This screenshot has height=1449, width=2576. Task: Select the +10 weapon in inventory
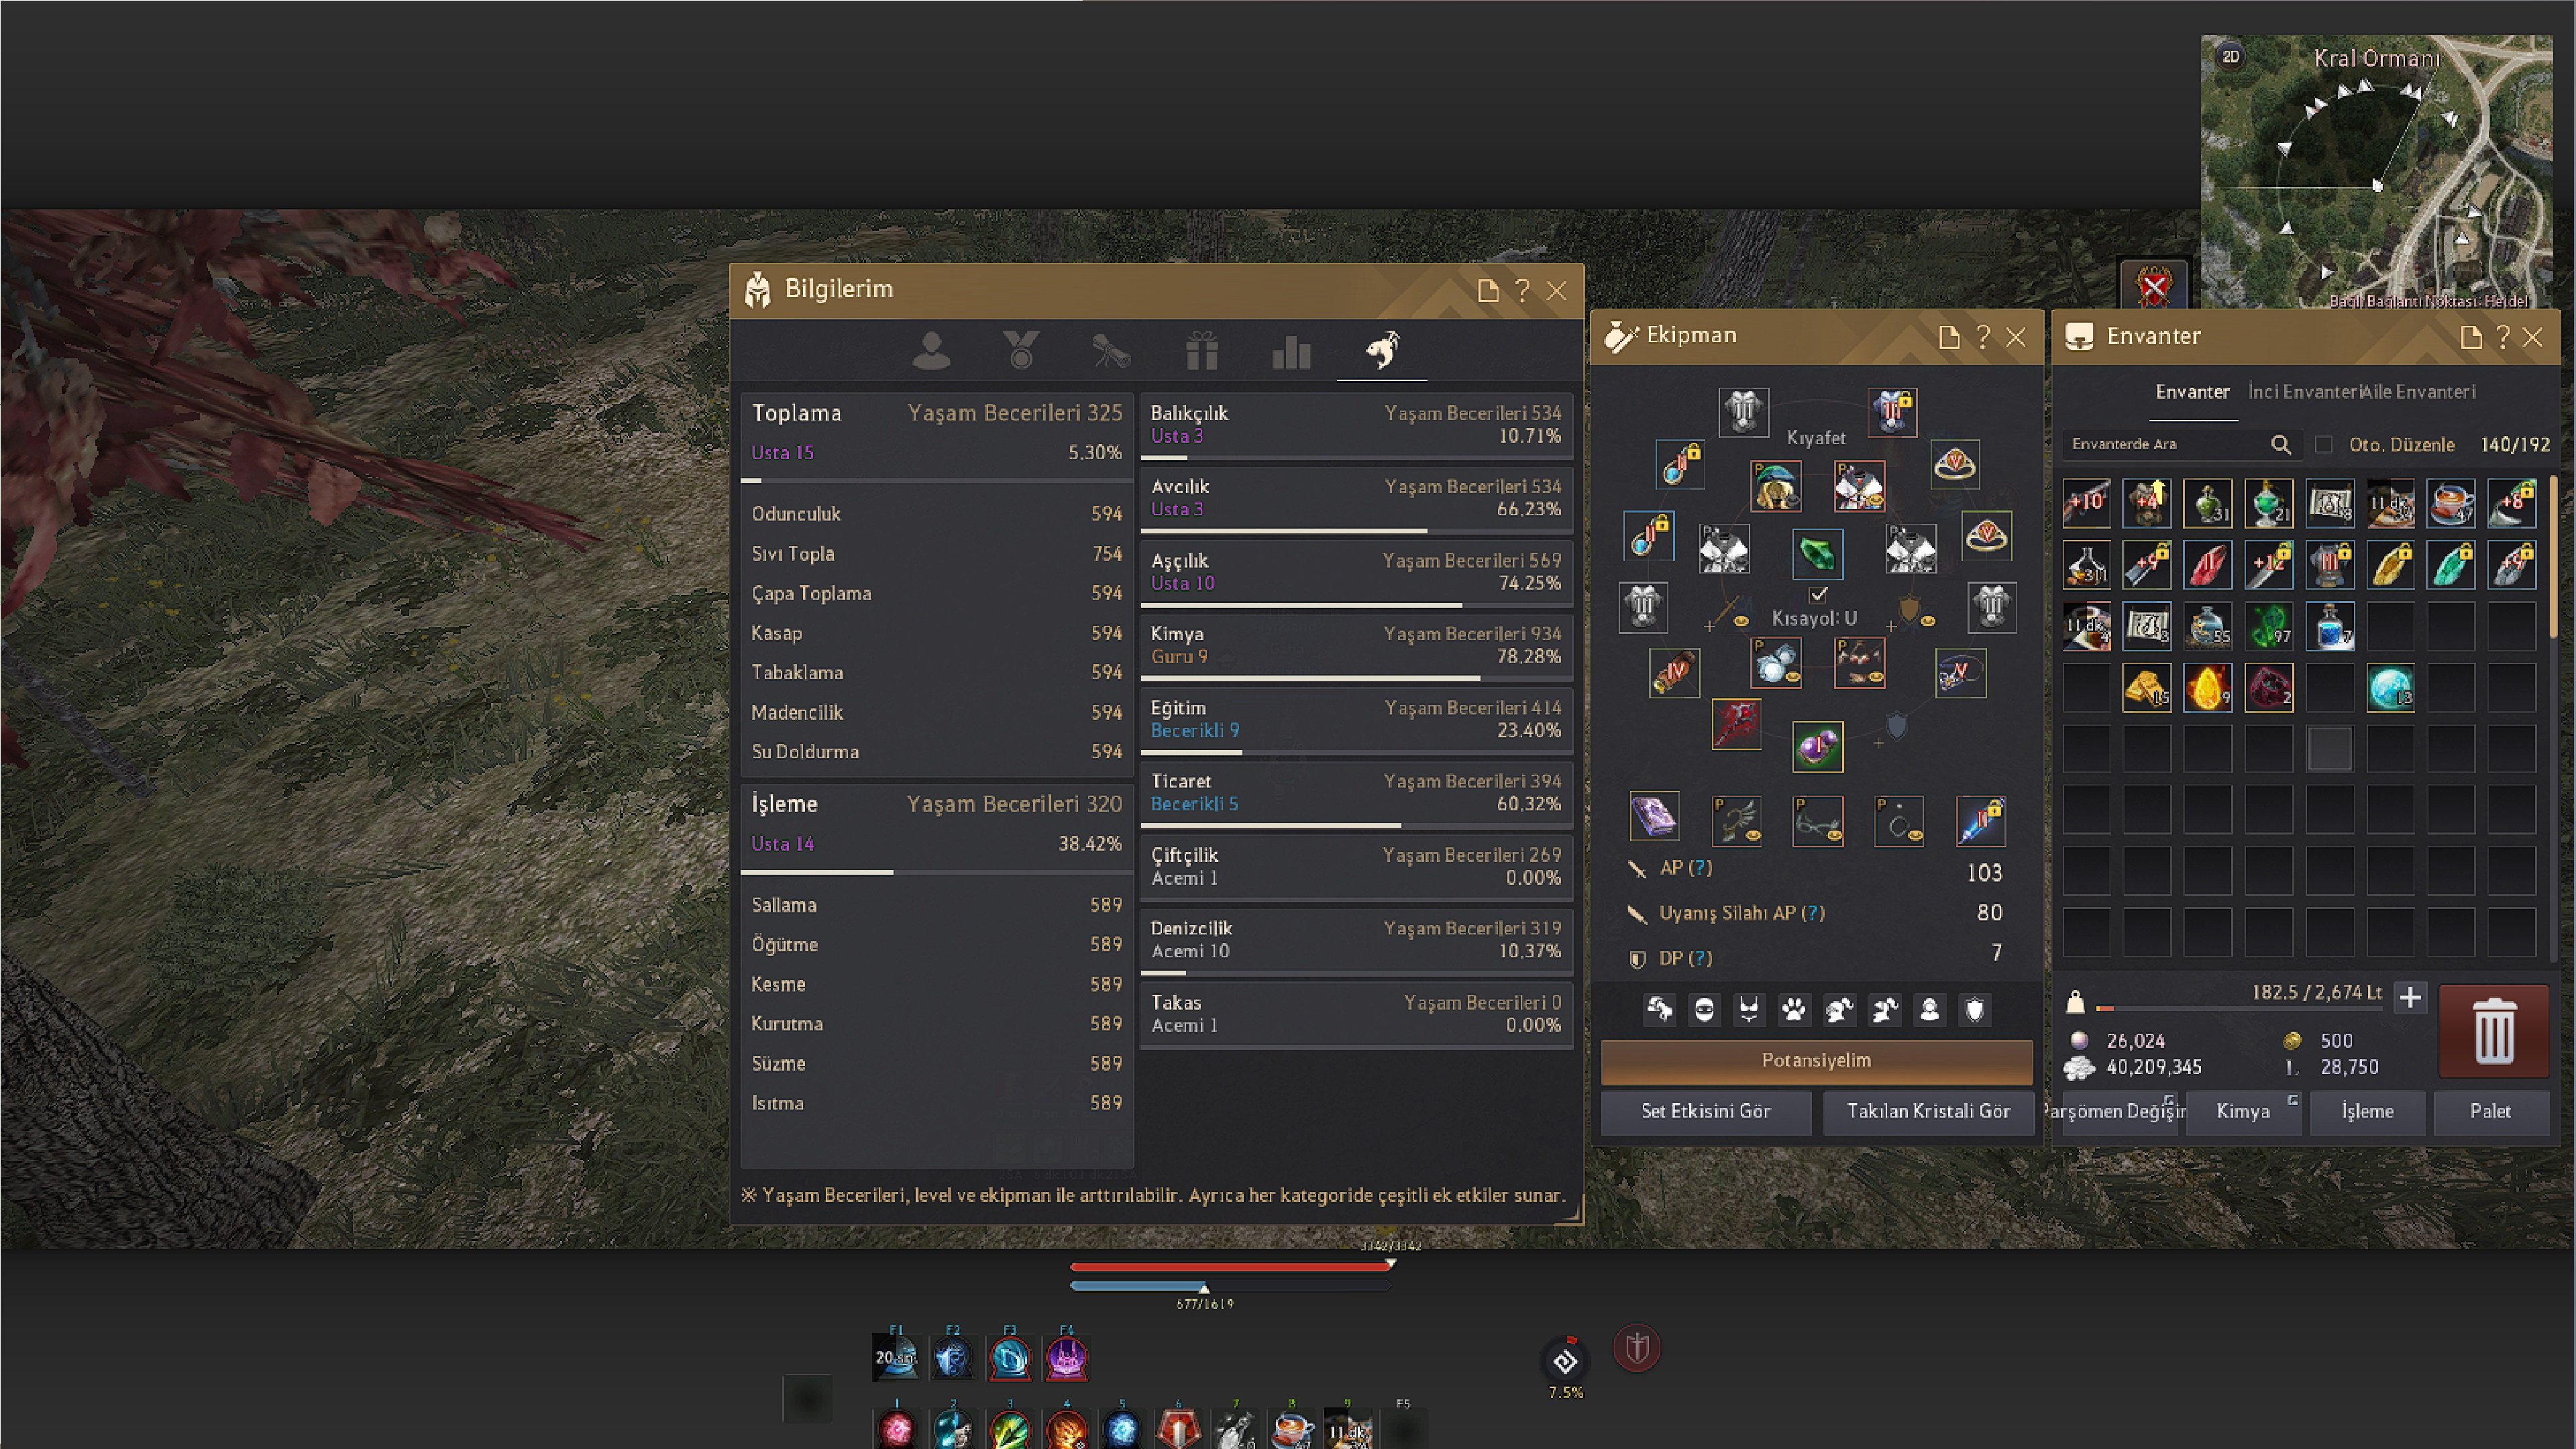pyautogui.click(x=2086, y=503)
